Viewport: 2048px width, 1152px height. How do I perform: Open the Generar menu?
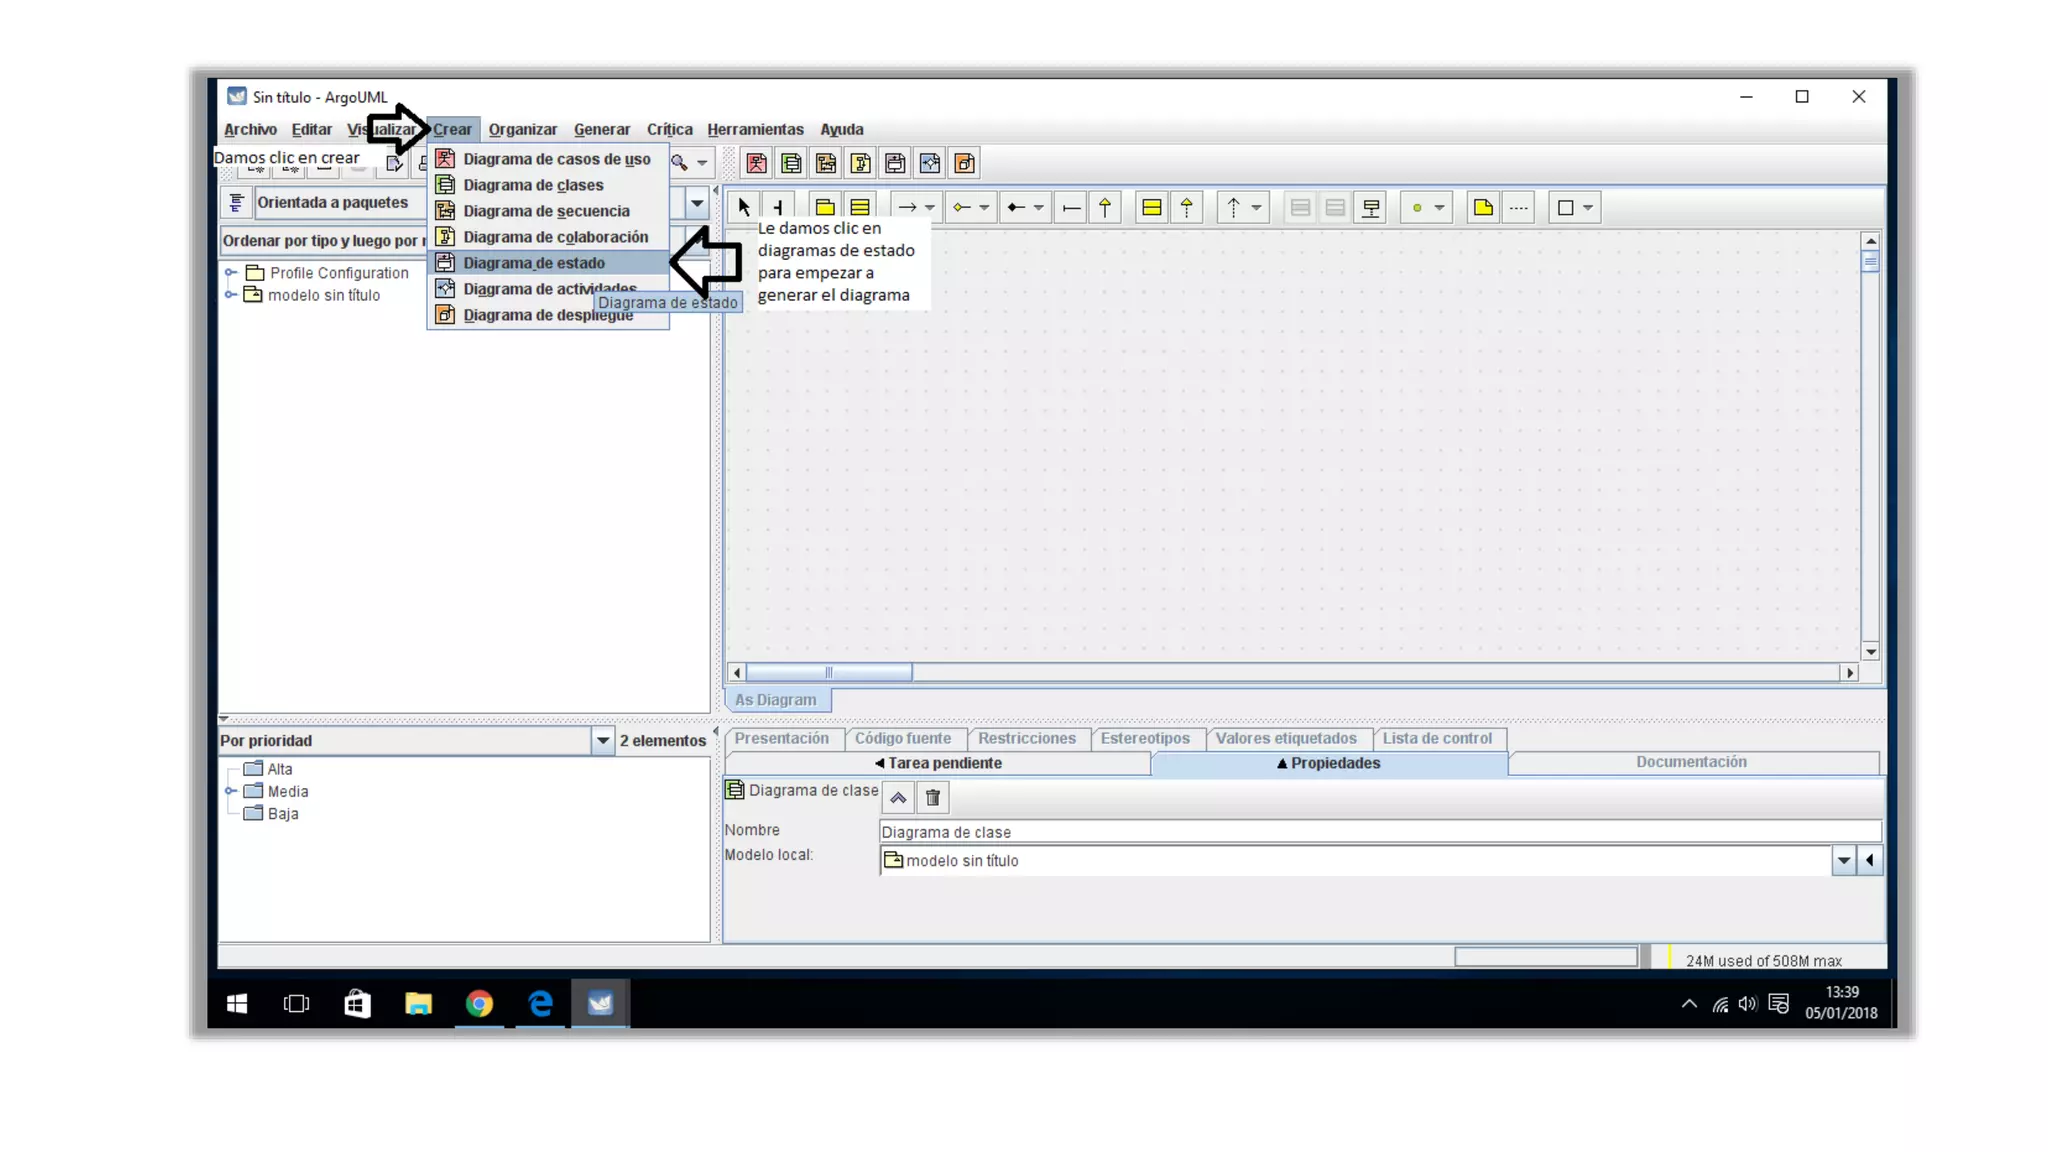(601, 129)
